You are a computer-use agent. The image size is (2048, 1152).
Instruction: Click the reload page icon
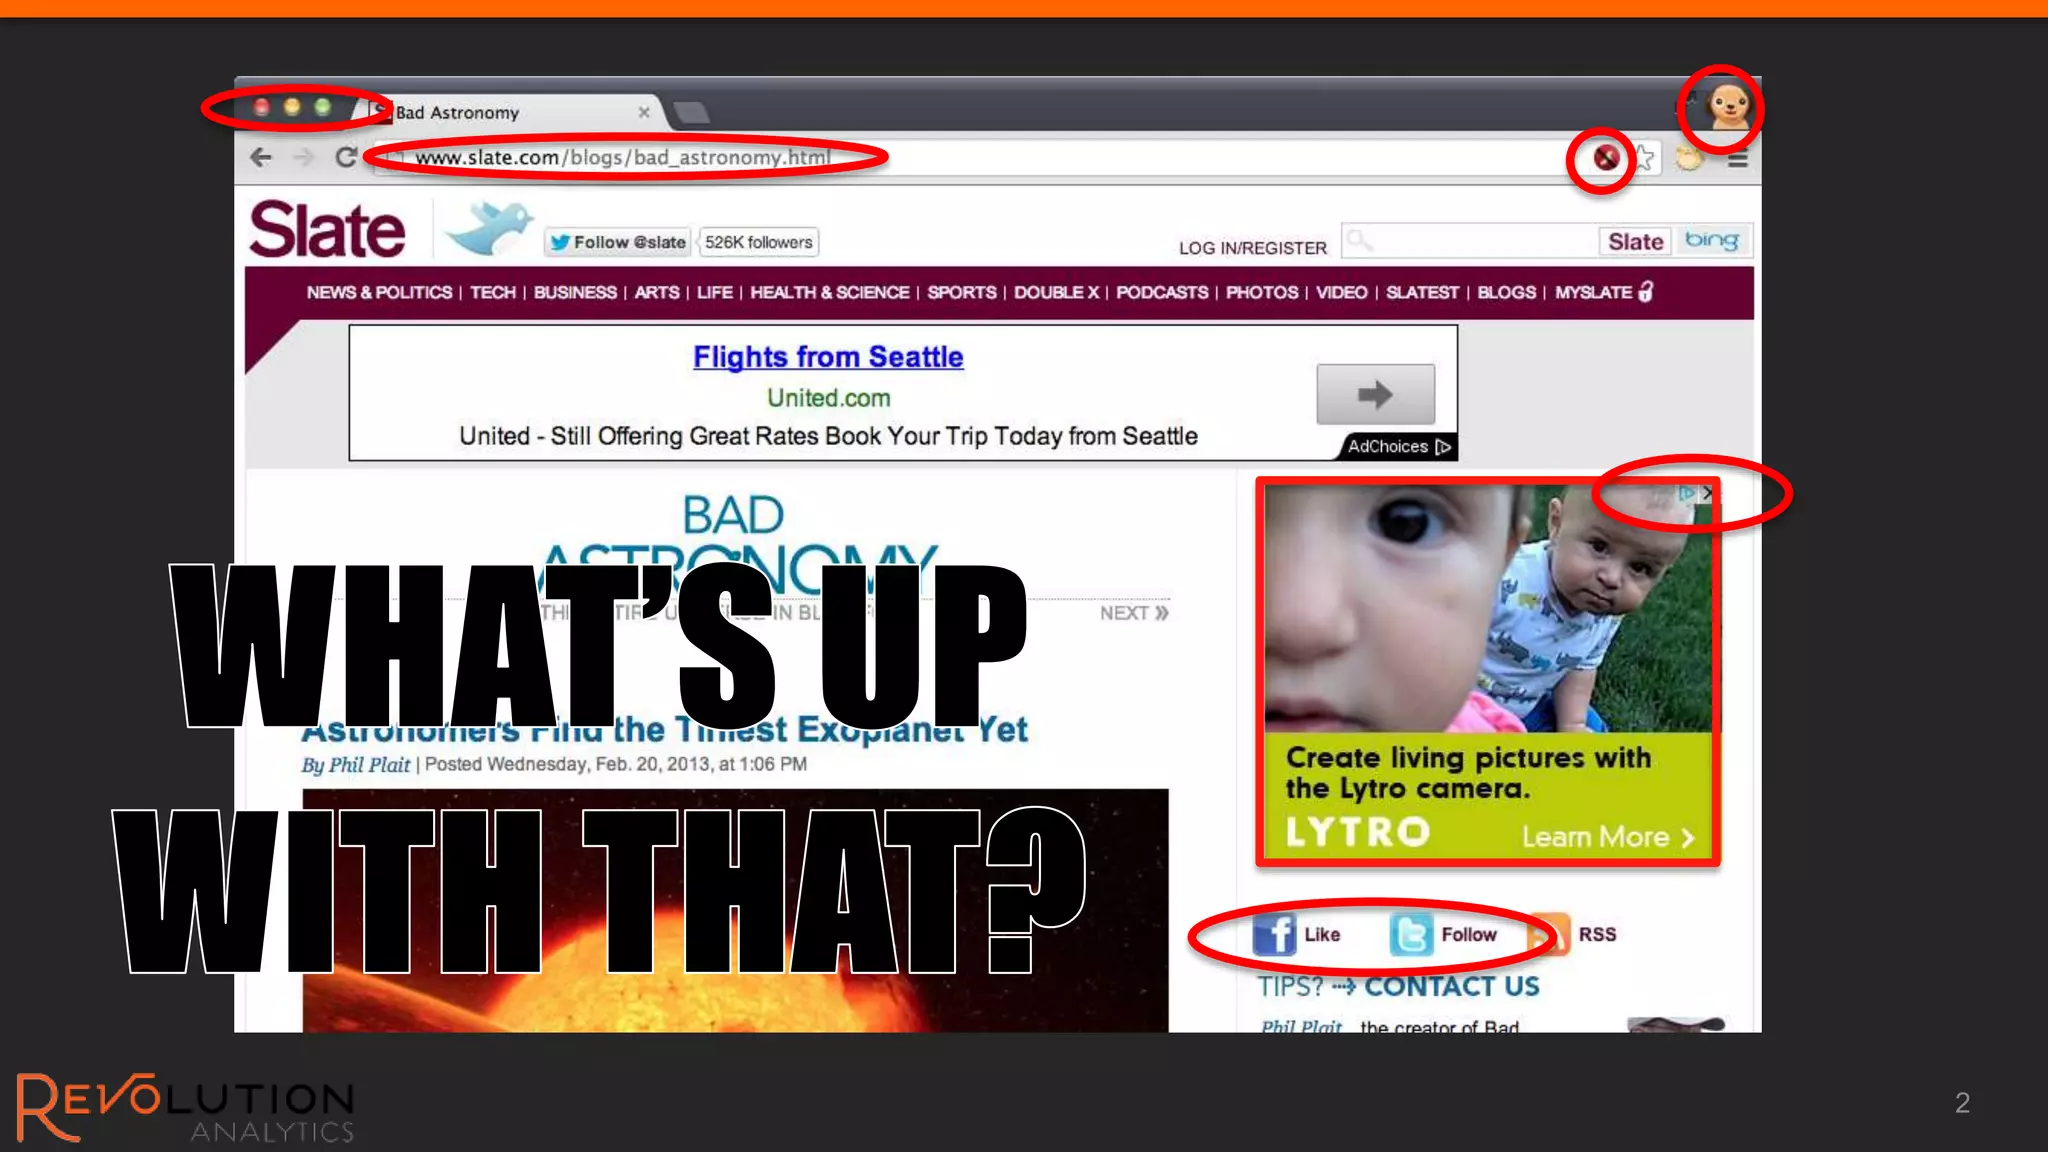pyautogui.click(x=346, y=157)
